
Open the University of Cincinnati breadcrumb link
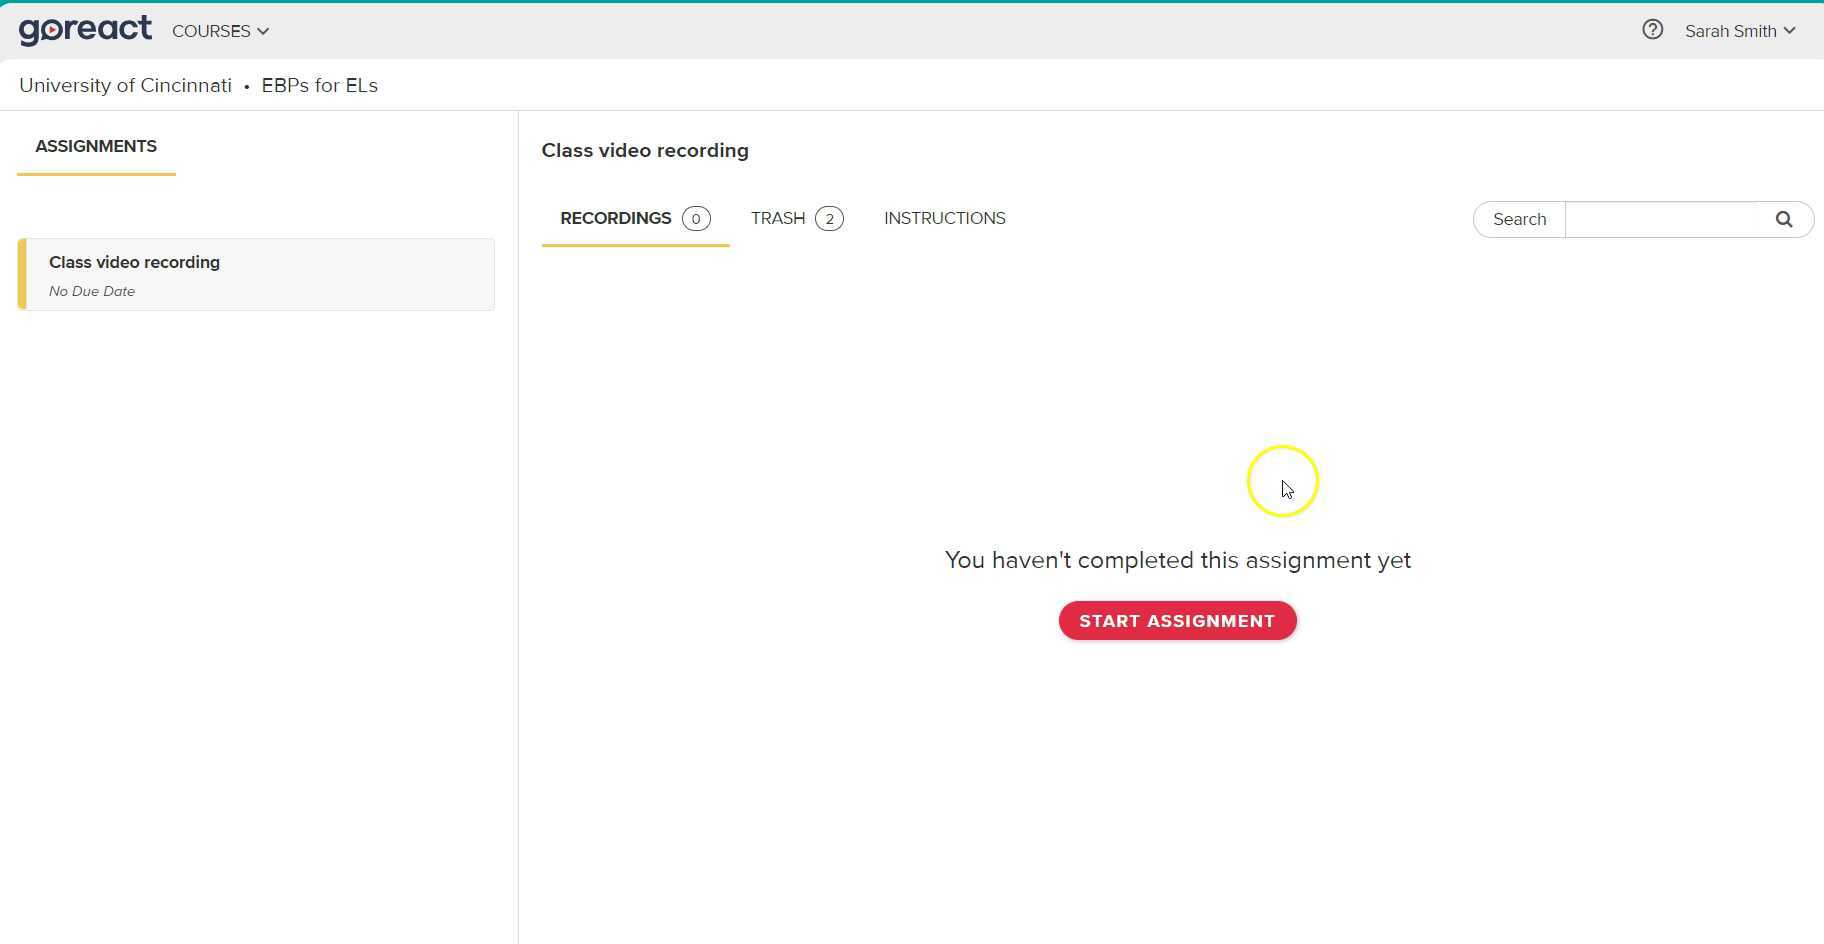(124, 85)
